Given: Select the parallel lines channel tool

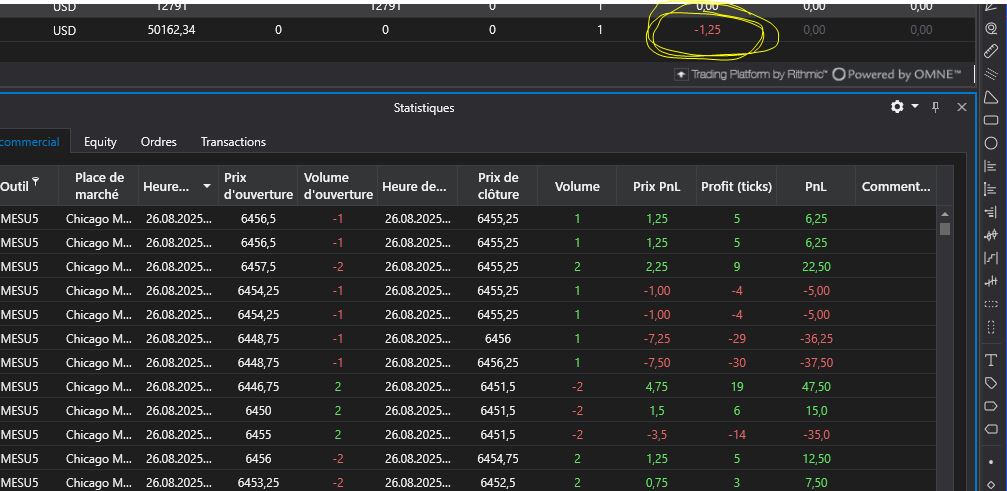Looking at the screenshot, I should (991, 74).
